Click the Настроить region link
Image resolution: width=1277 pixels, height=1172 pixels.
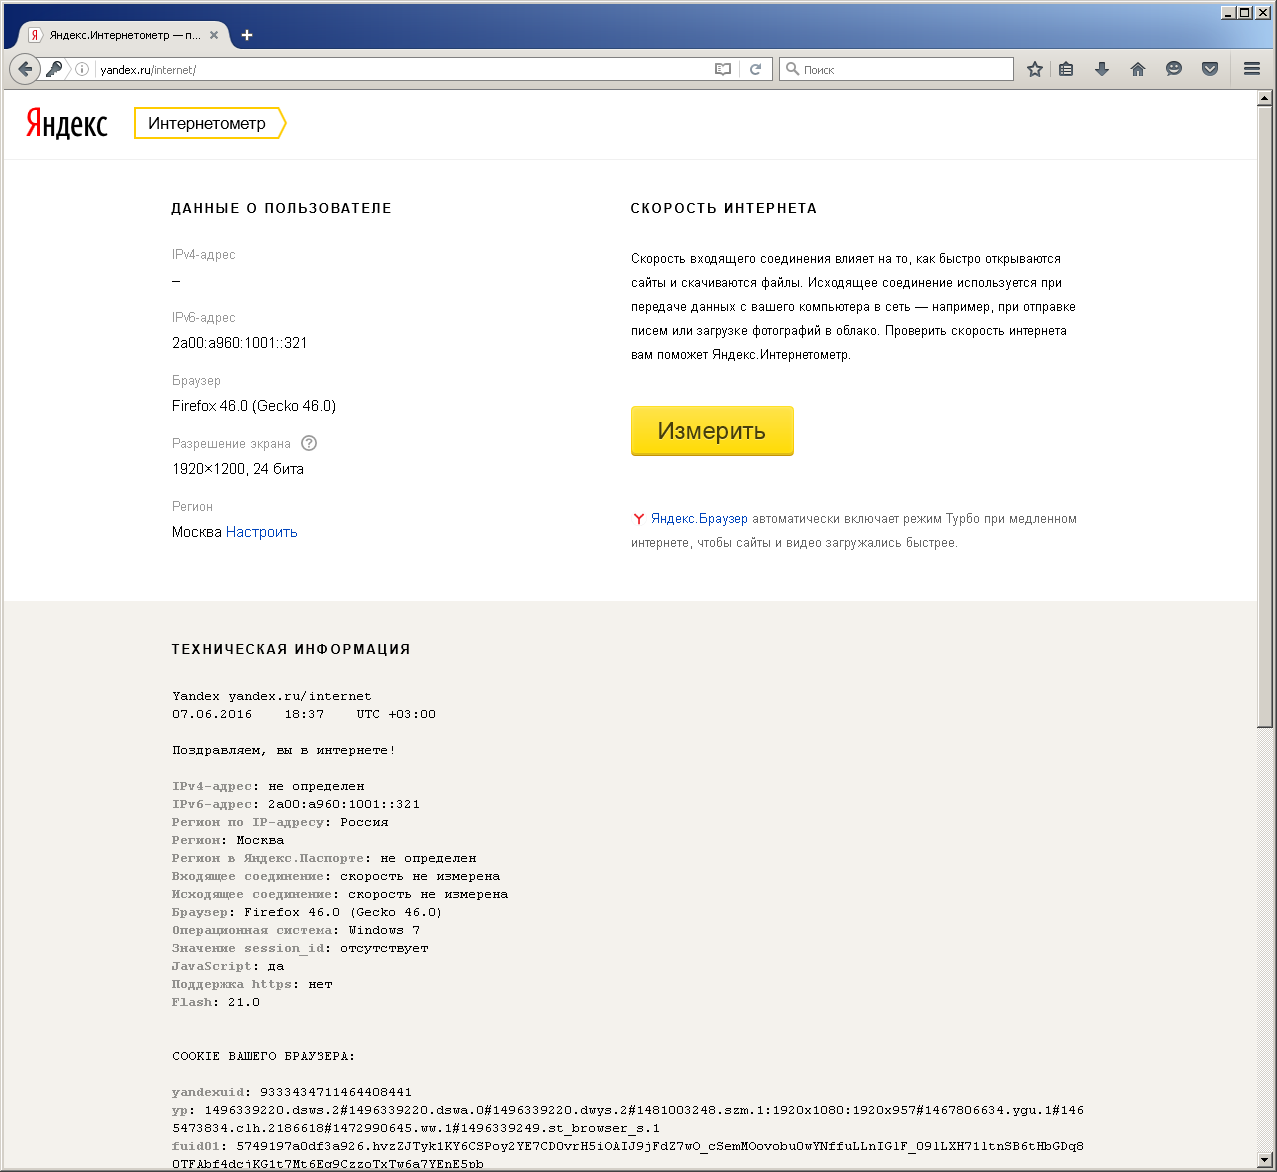(x=261, y=532)
